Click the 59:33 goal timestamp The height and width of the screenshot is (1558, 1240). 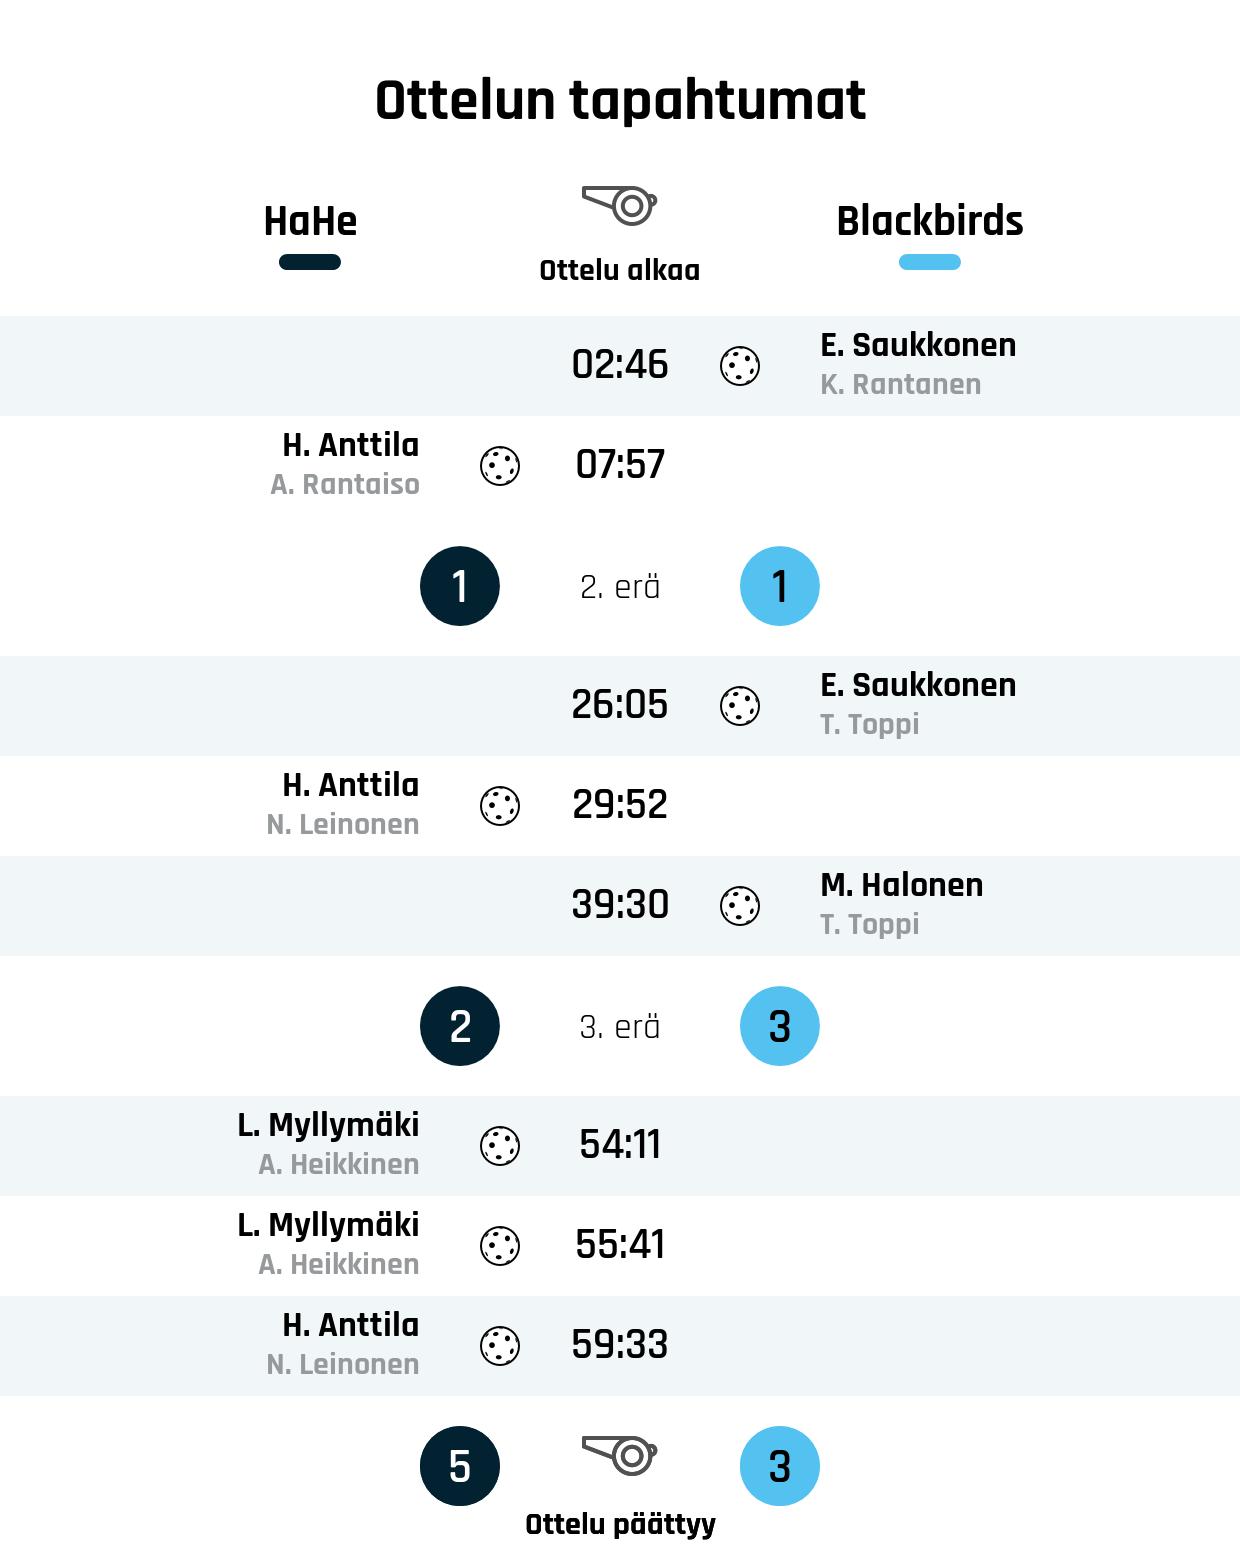tap(620, 1345)
